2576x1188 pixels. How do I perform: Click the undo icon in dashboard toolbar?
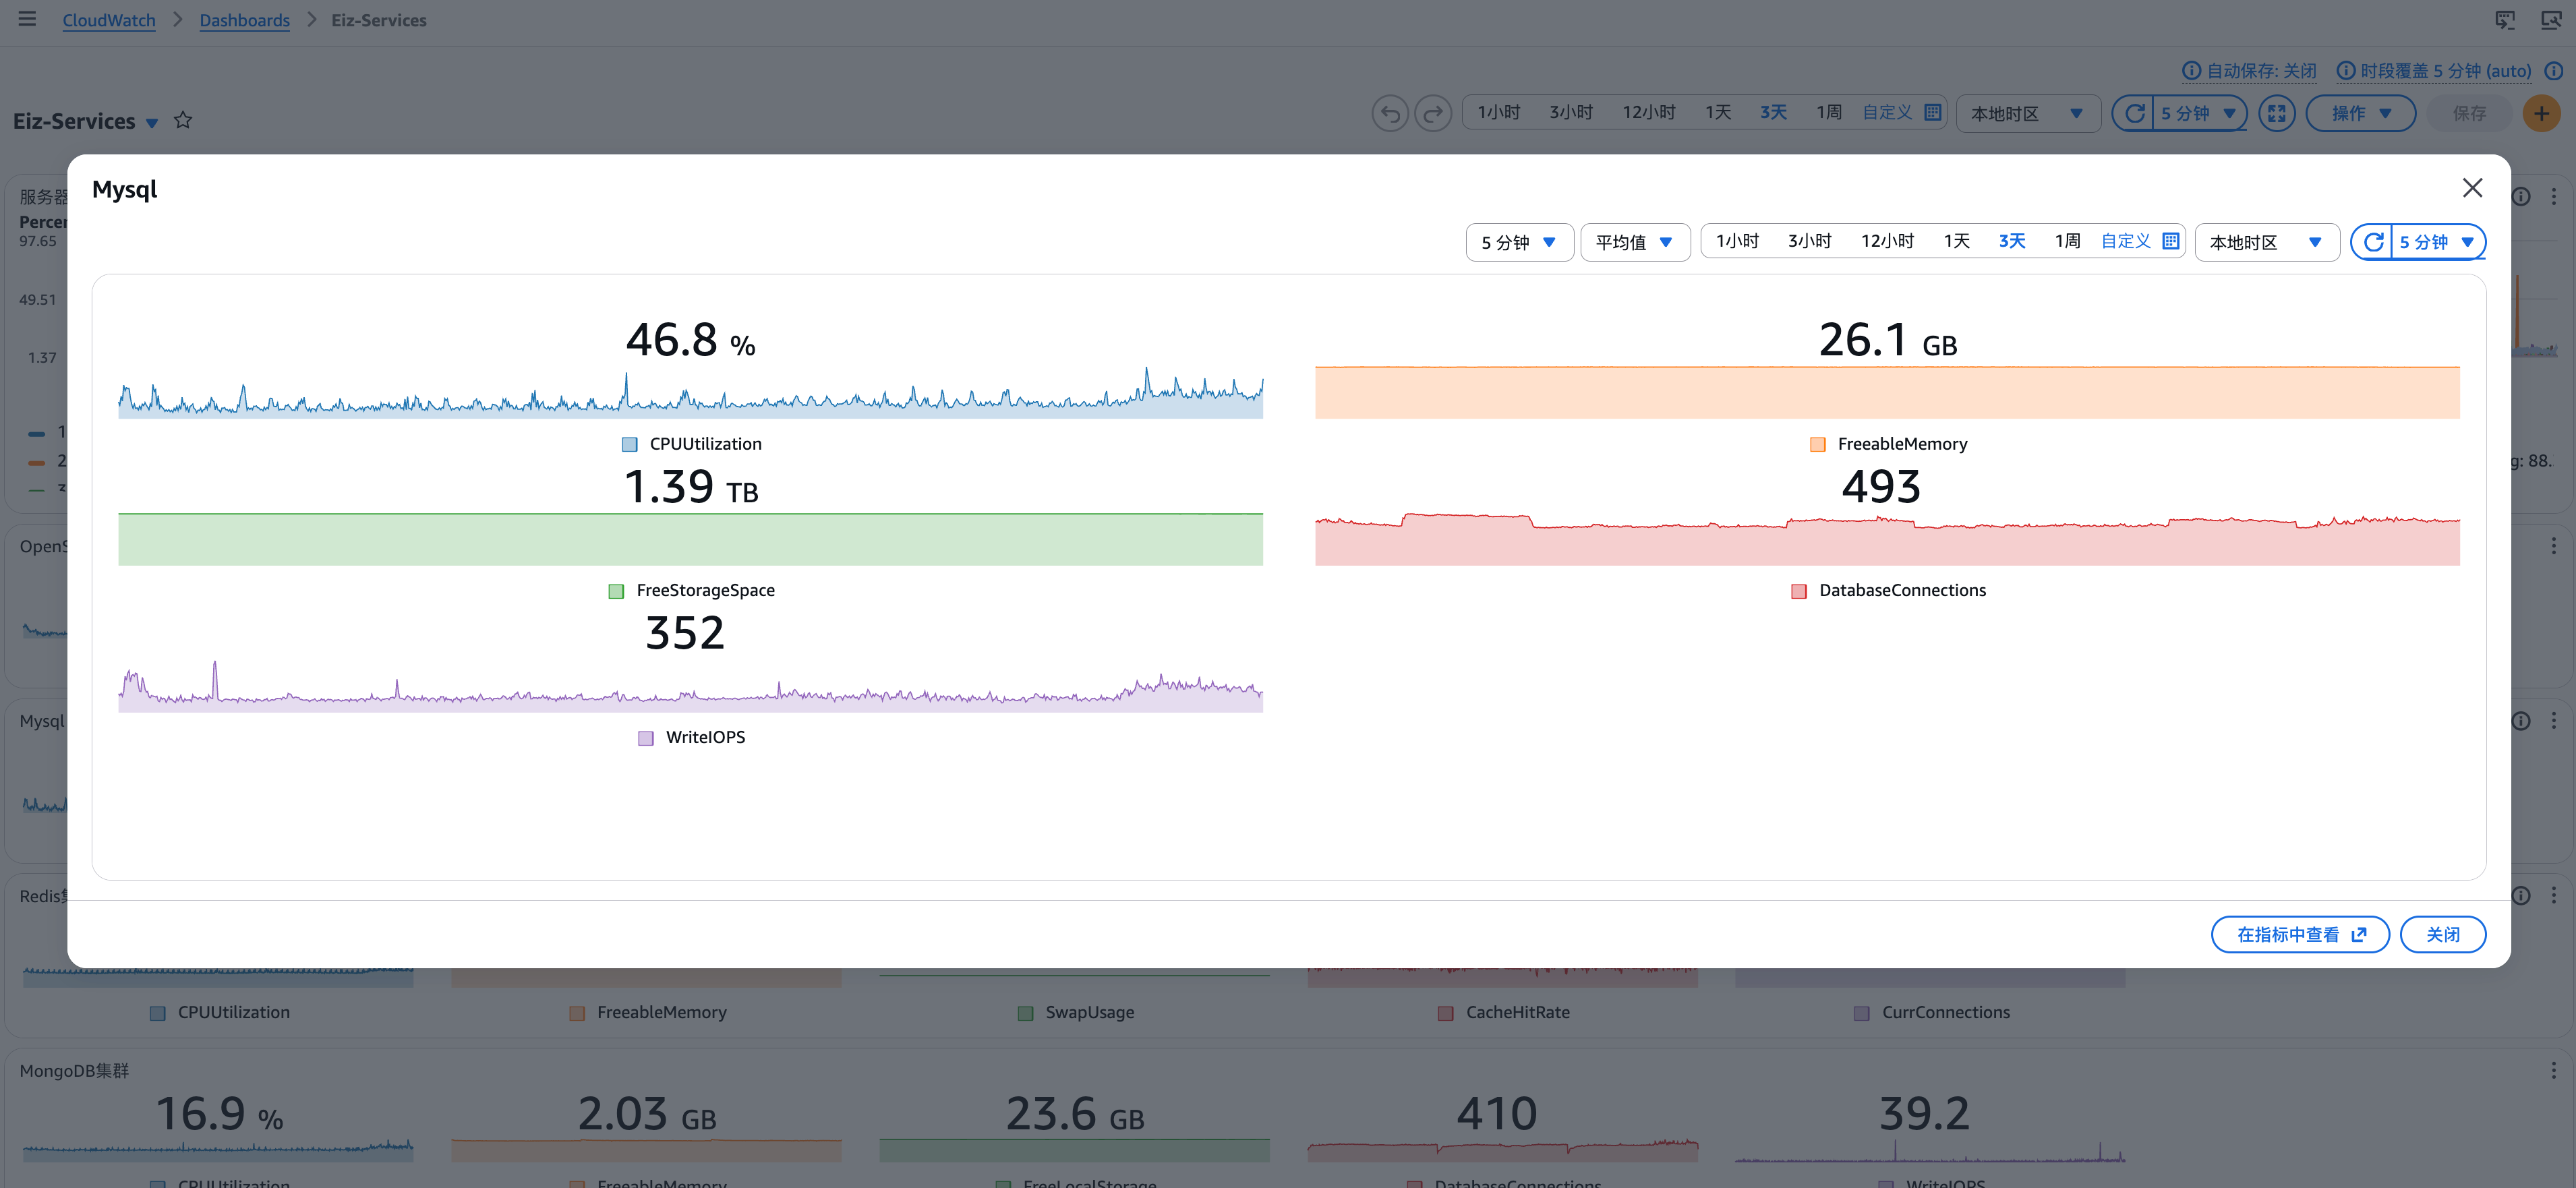click(x=1390, y=113)
